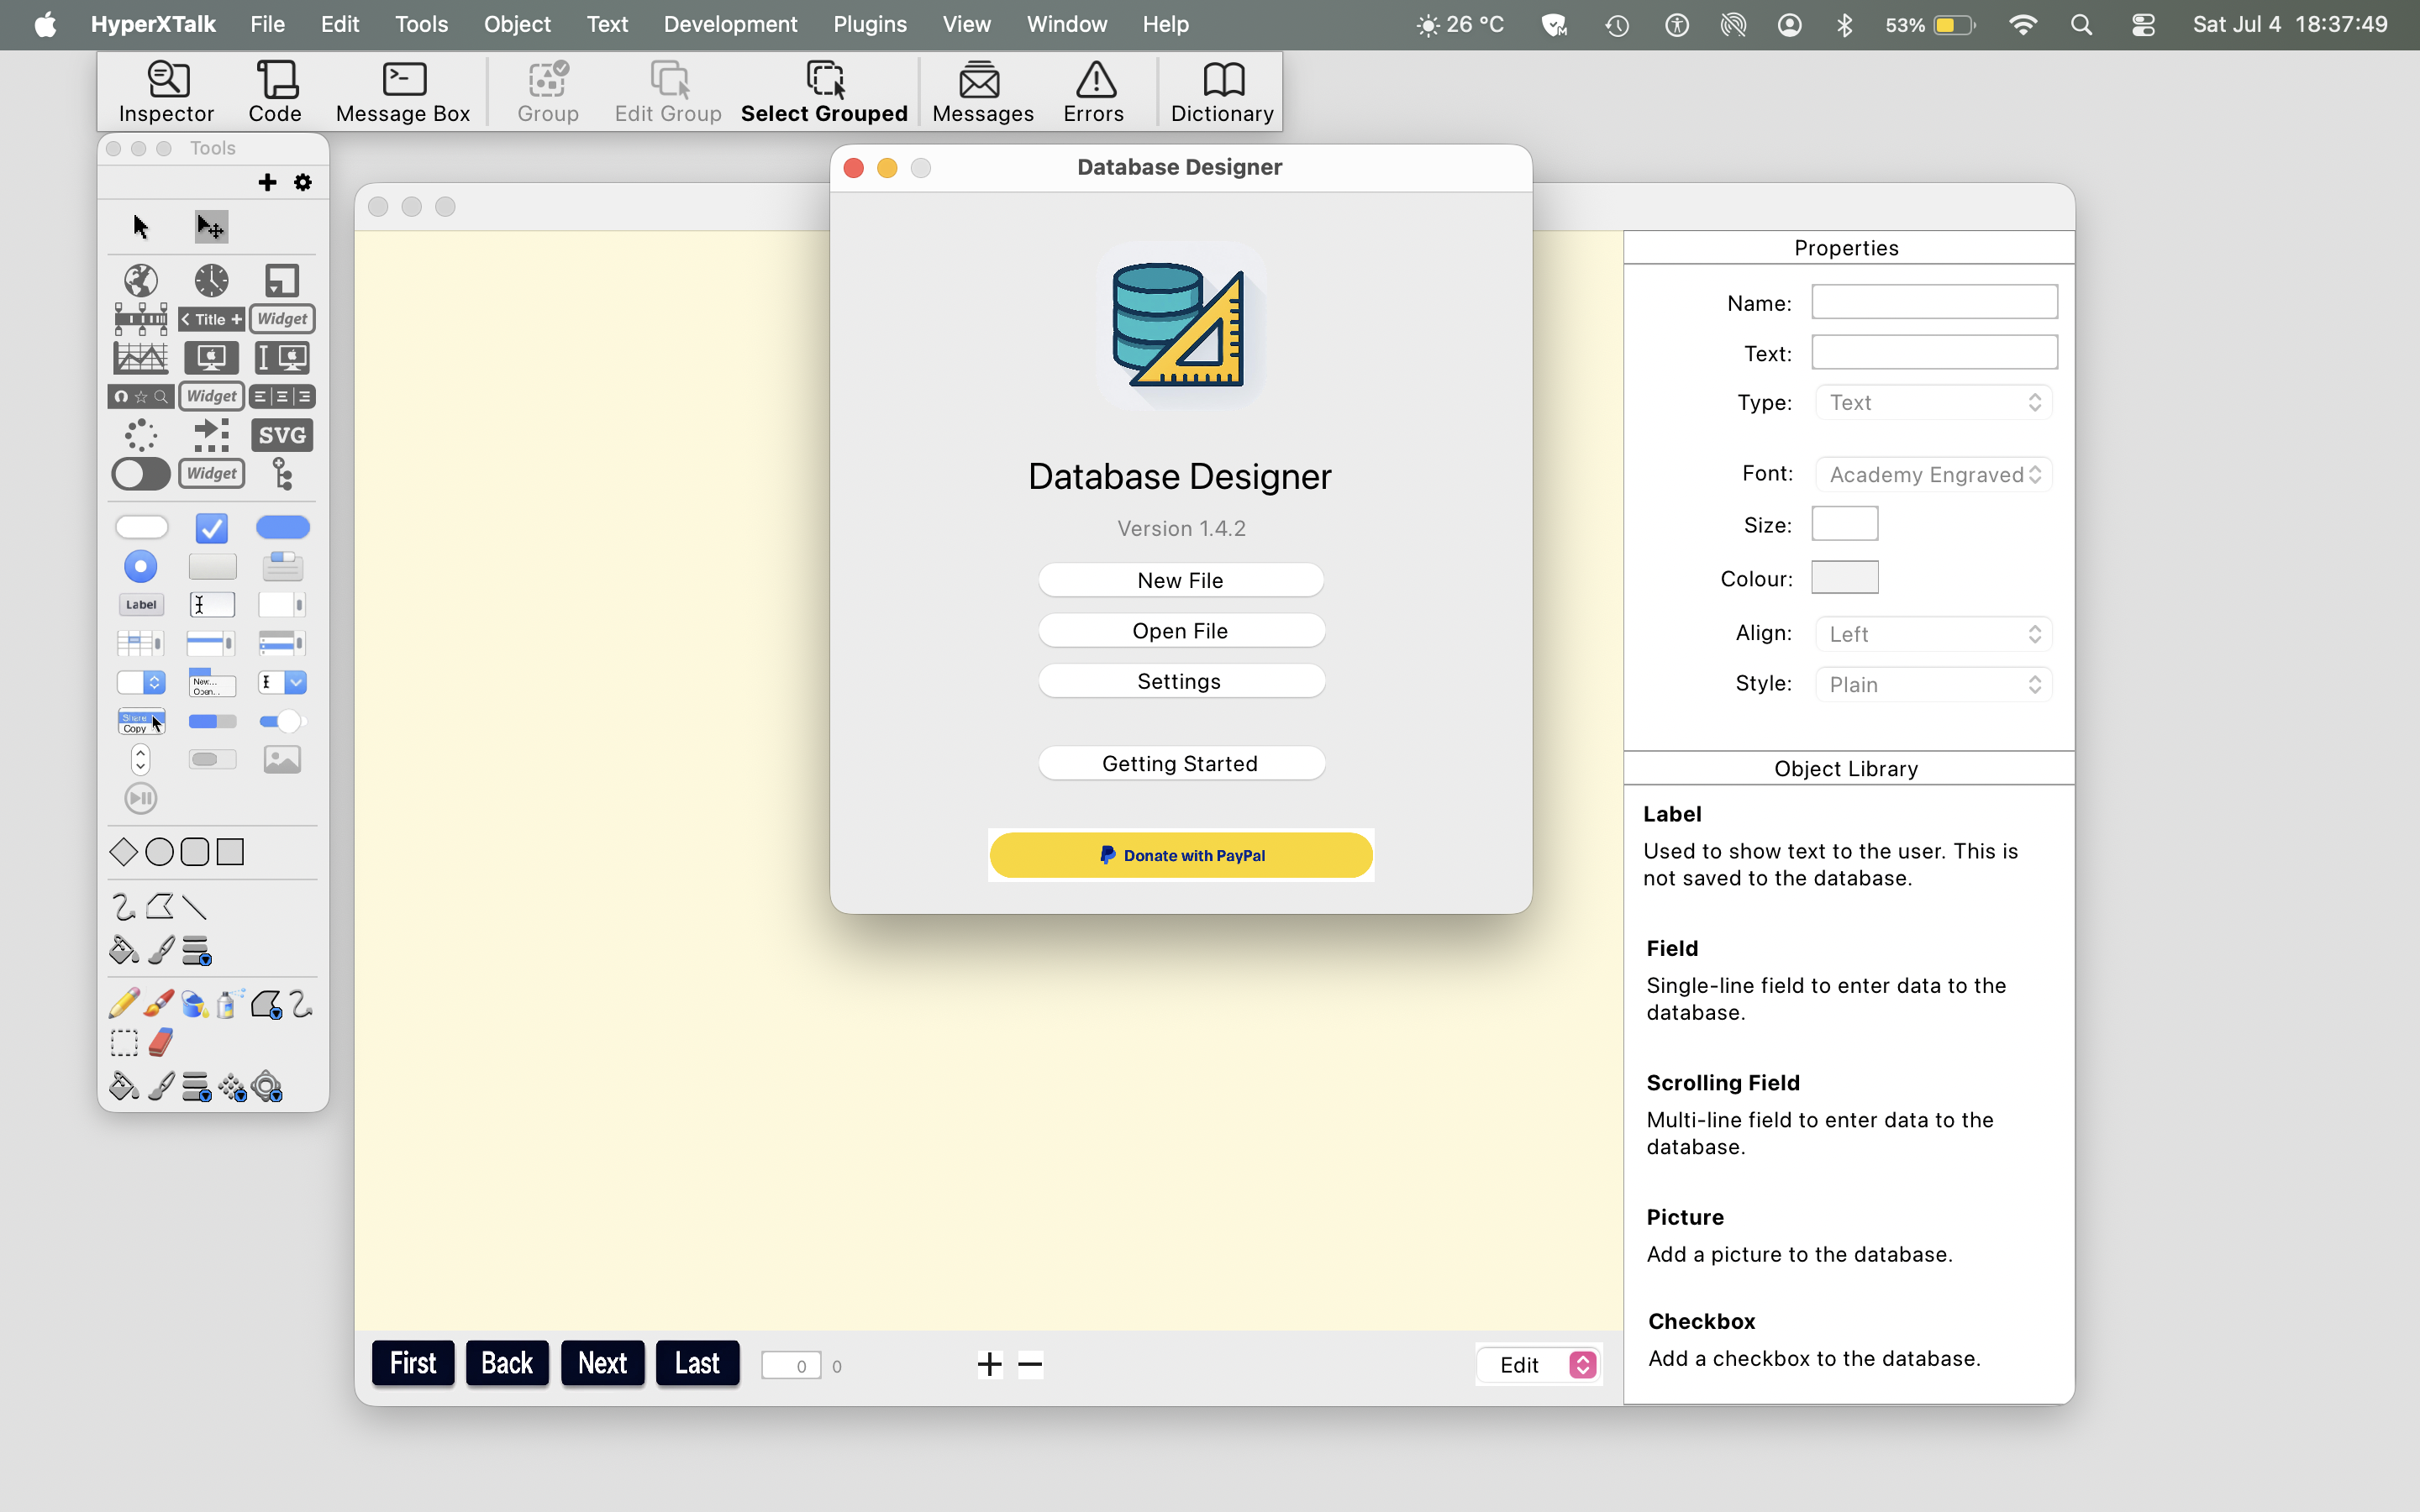
Task: Add a card with the plus button
Action: tap(989, 1364)
